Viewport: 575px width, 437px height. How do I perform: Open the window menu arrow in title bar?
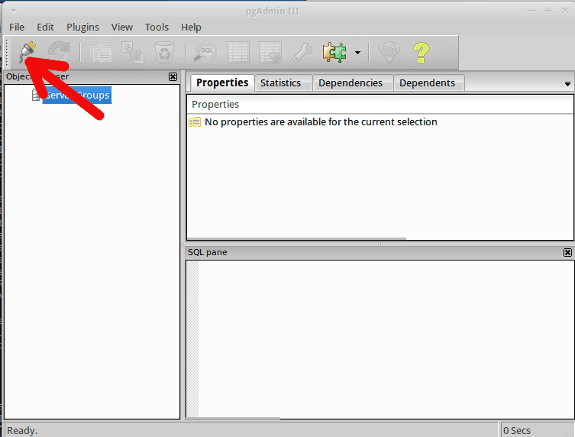pos(14,11)
